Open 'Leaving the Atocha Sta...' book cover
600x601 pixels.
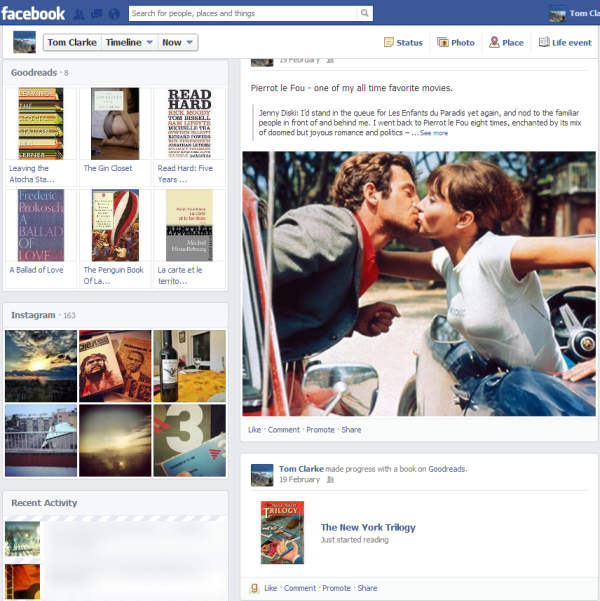tap(41, 123)
